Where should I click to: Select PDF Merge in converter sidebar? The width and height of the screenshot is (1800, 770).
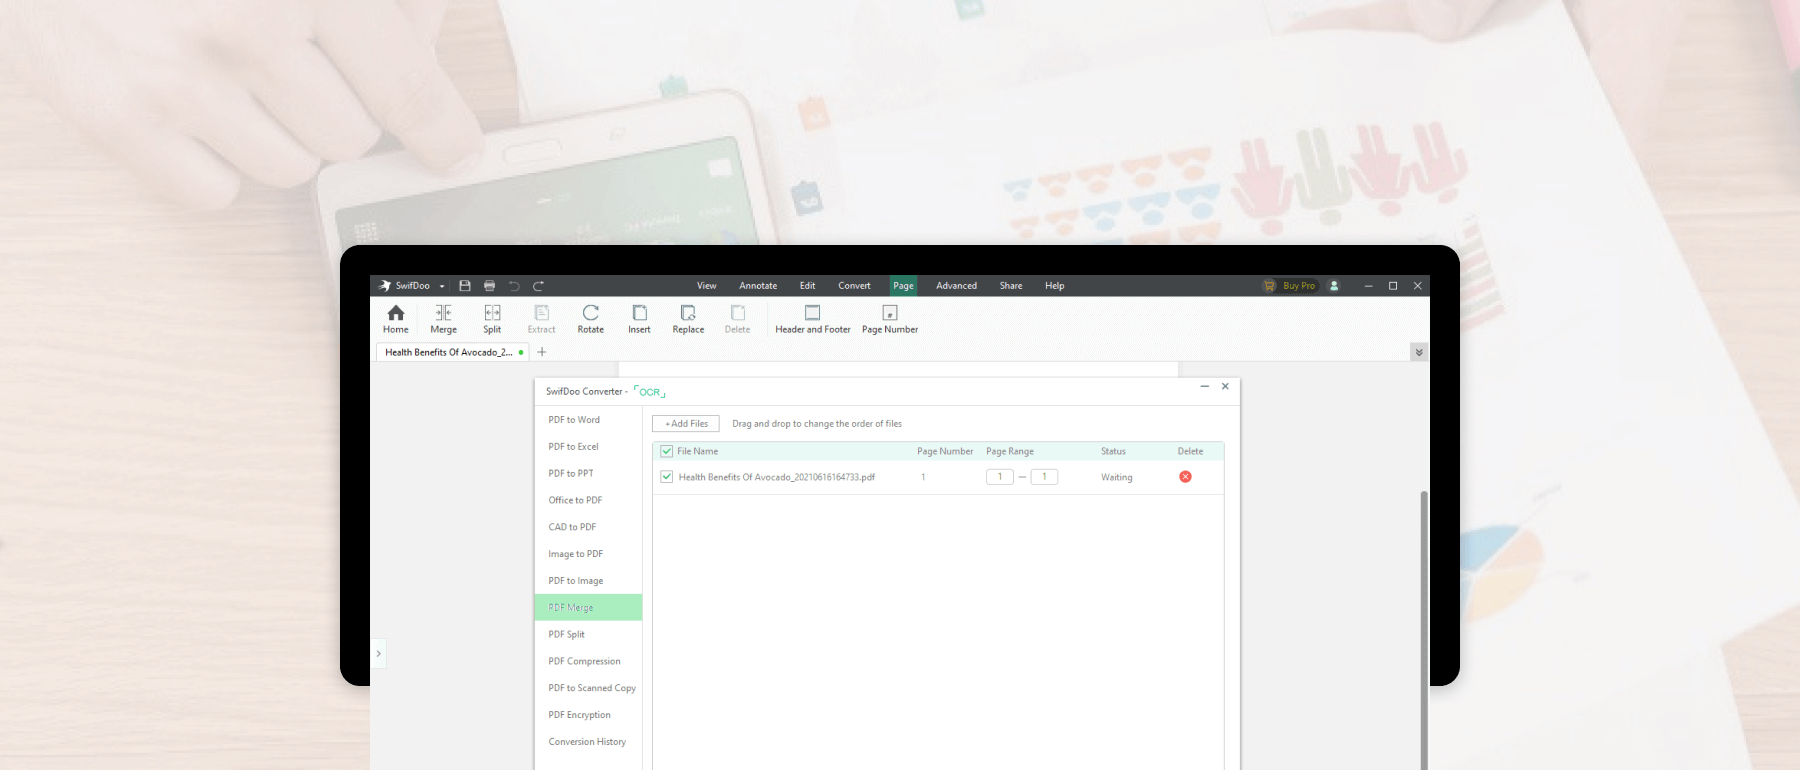588,608
